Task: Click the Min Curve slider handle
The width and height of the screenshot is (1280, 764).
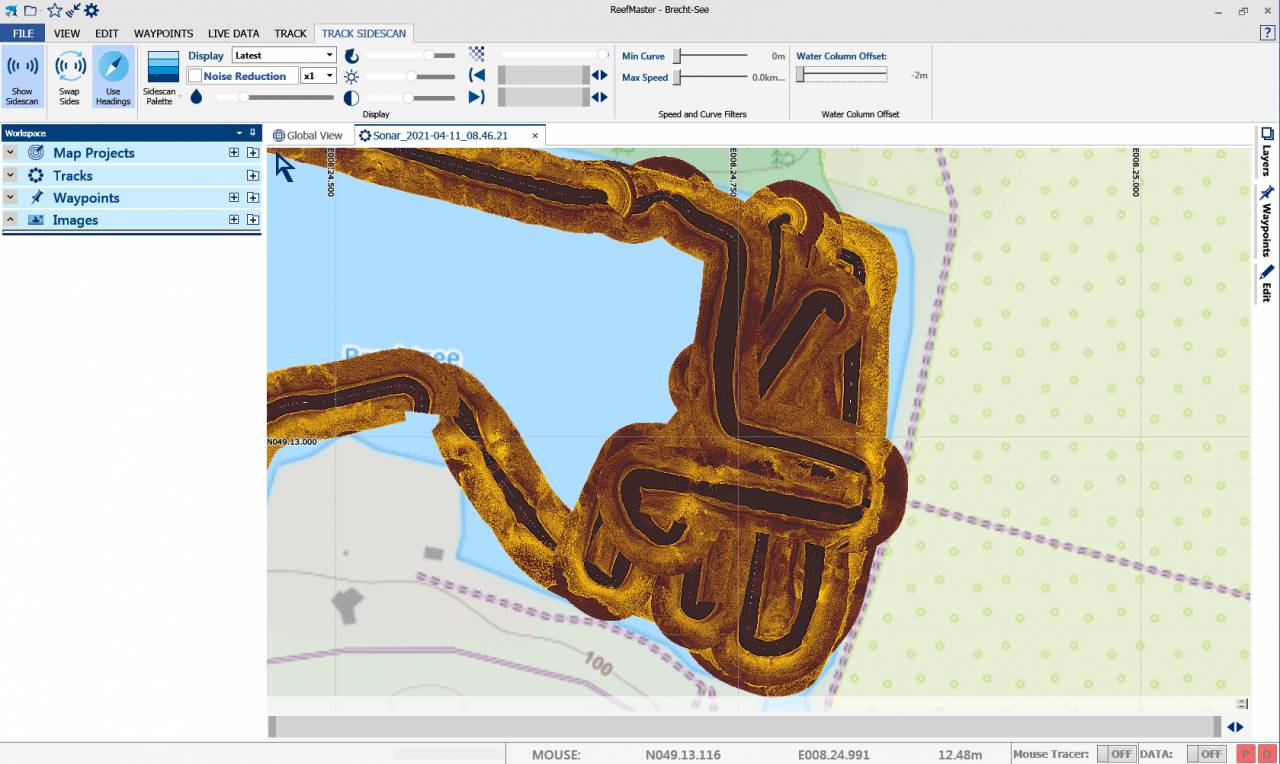Action: [677, 56]
